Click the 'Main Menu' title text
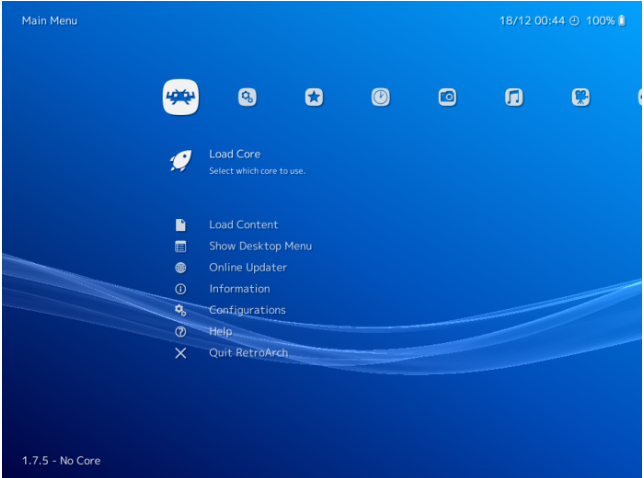This screenshot has width=644, height=478. [49, 21]
